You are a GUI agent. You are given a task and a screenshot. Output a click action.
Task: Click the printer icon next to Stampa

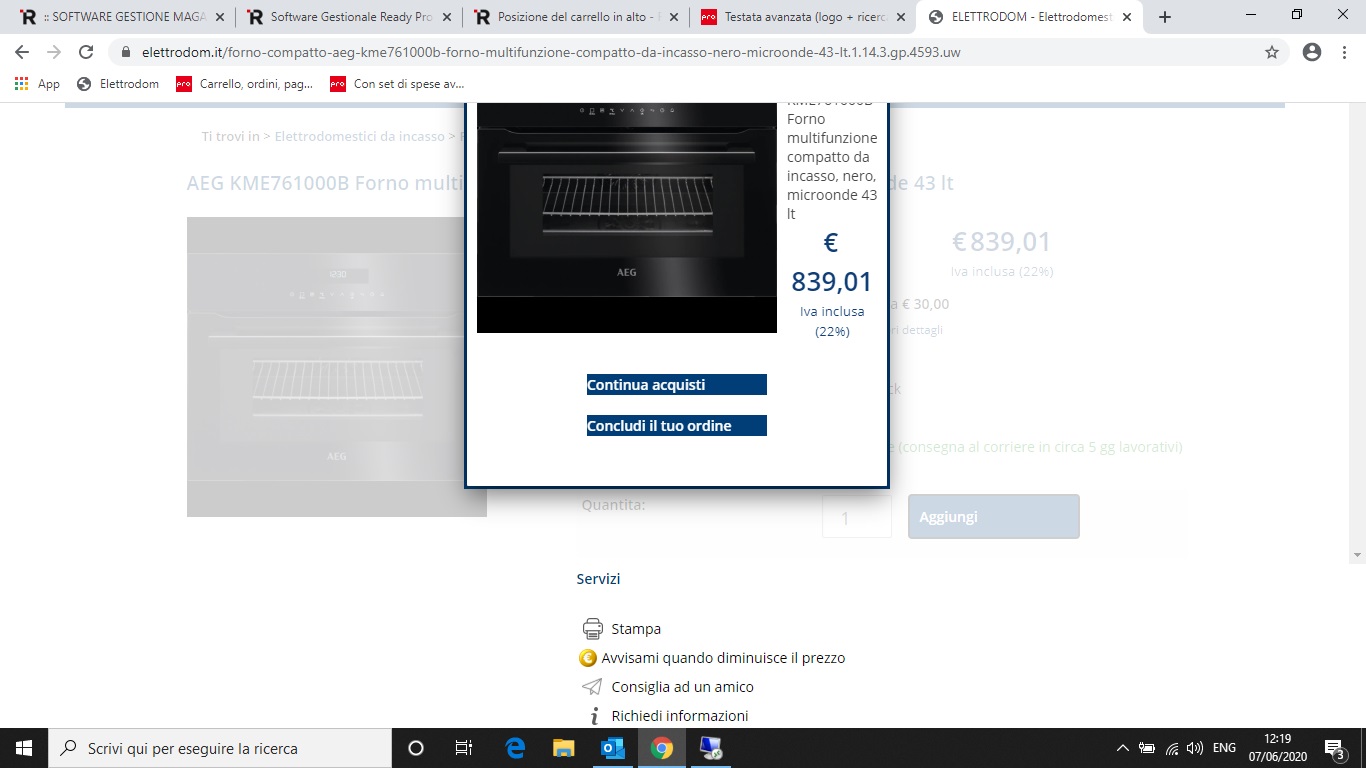click(593, 629)
